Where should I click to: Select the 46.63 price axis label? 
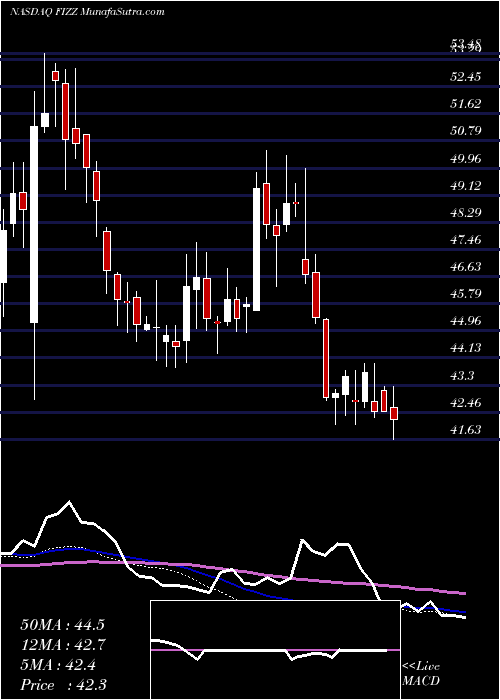pos(466,267)
